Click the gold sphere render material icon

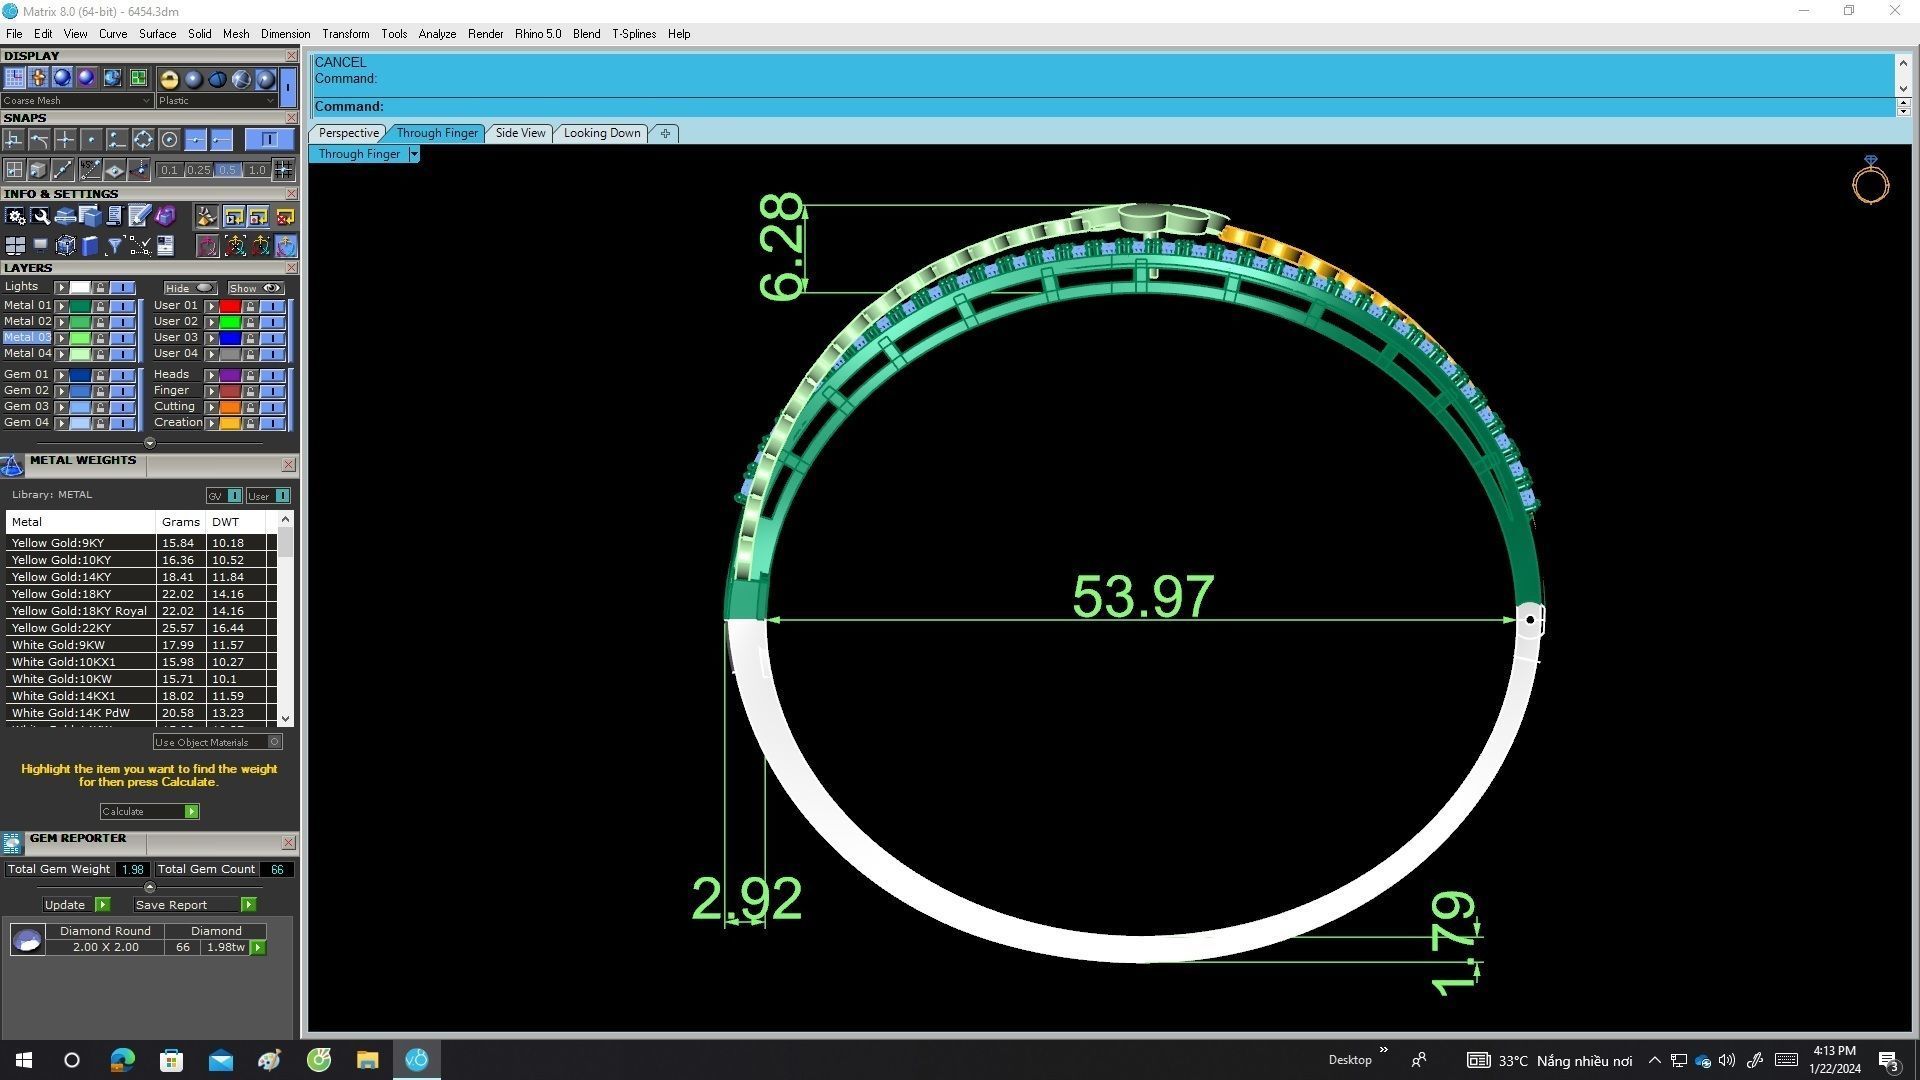(169, 79)
